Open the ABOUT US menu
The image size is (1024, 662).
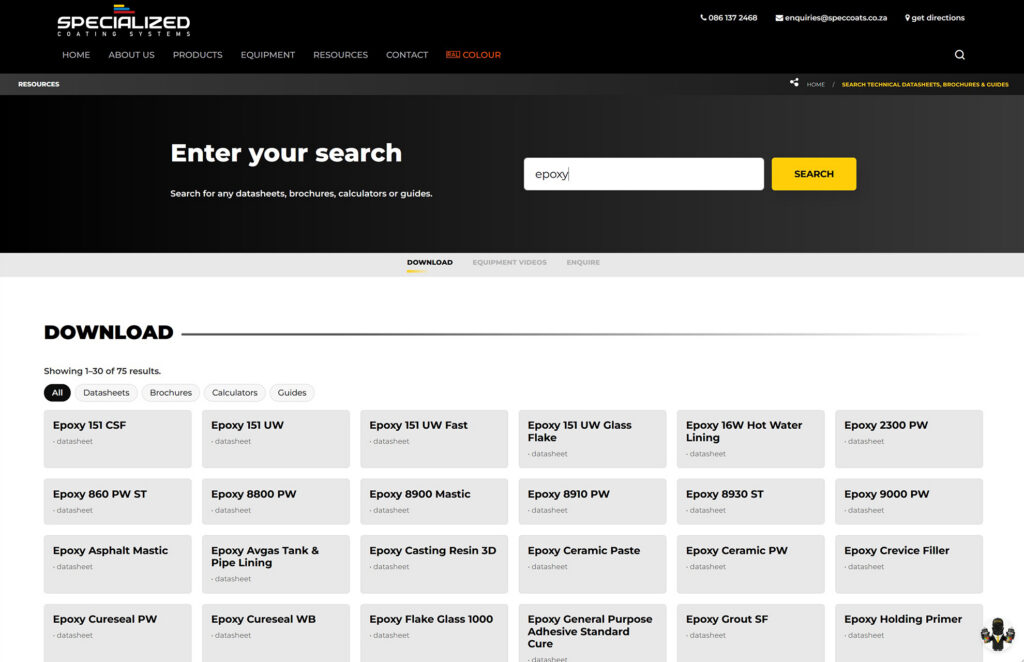pos(131,55)
